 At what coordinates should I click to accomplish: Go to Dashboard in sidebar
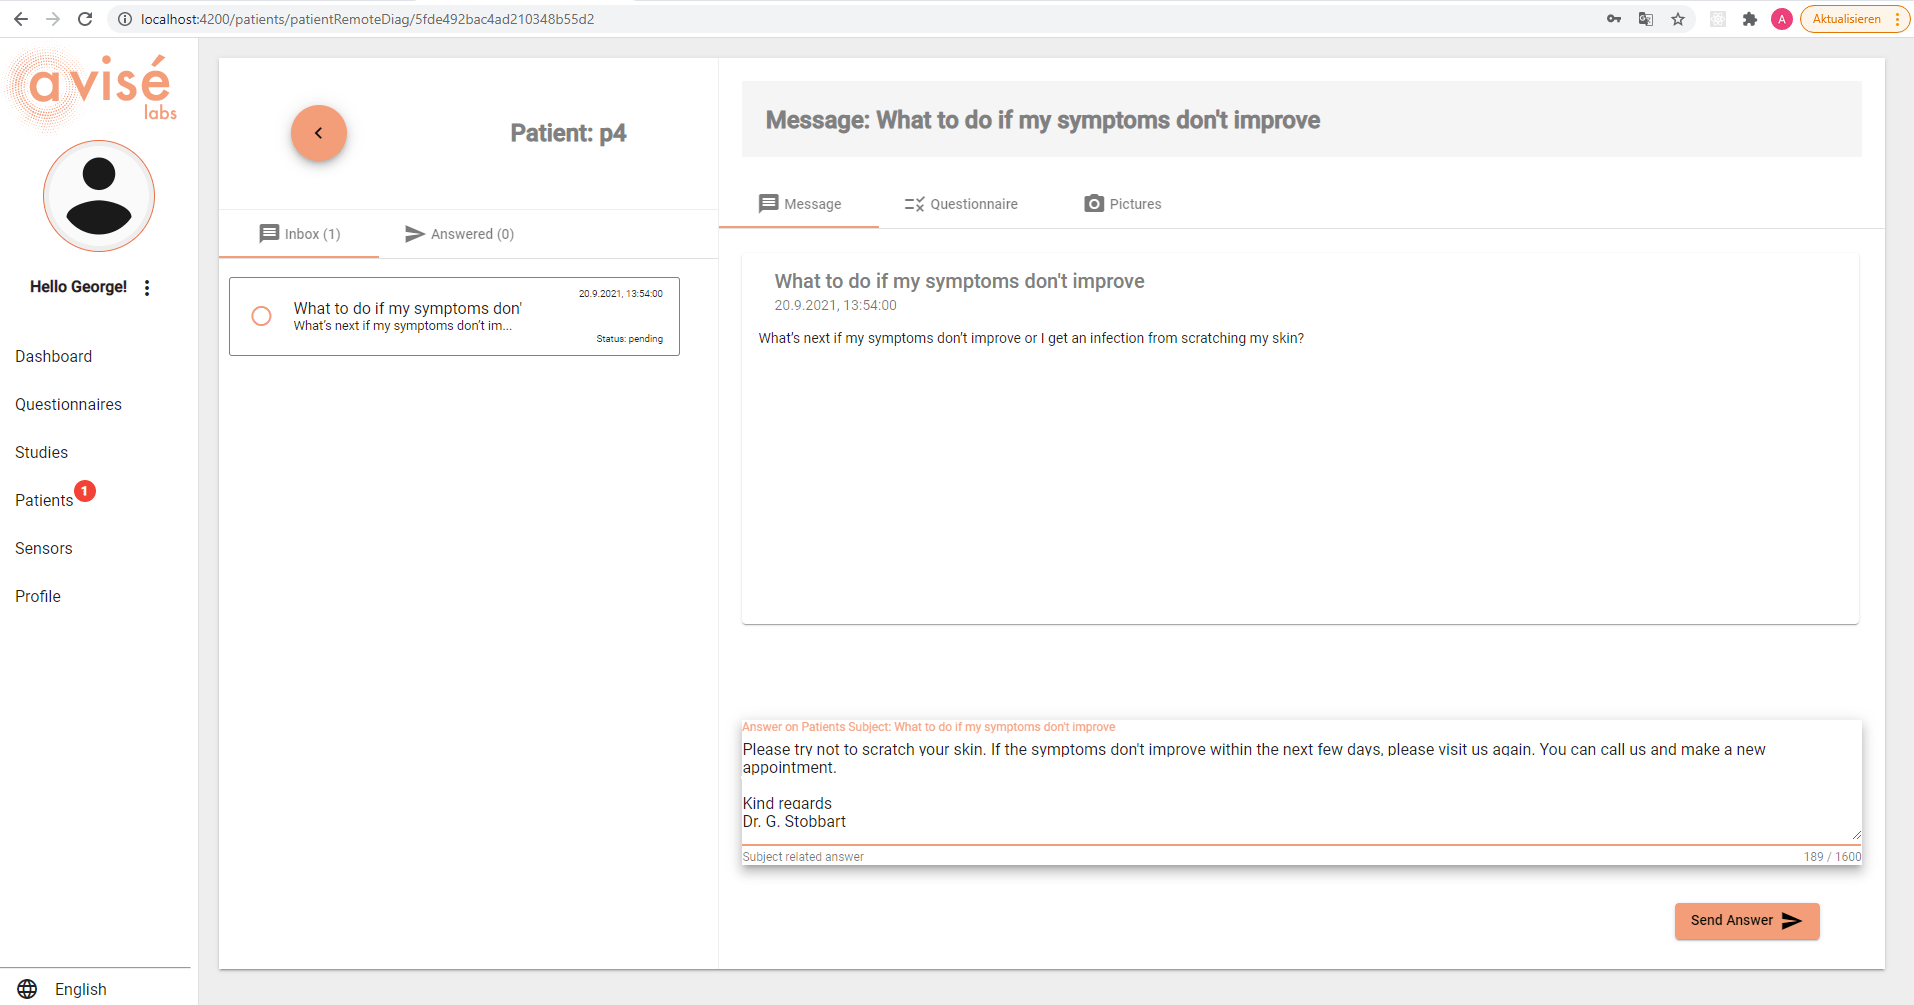tap(54, 357)
